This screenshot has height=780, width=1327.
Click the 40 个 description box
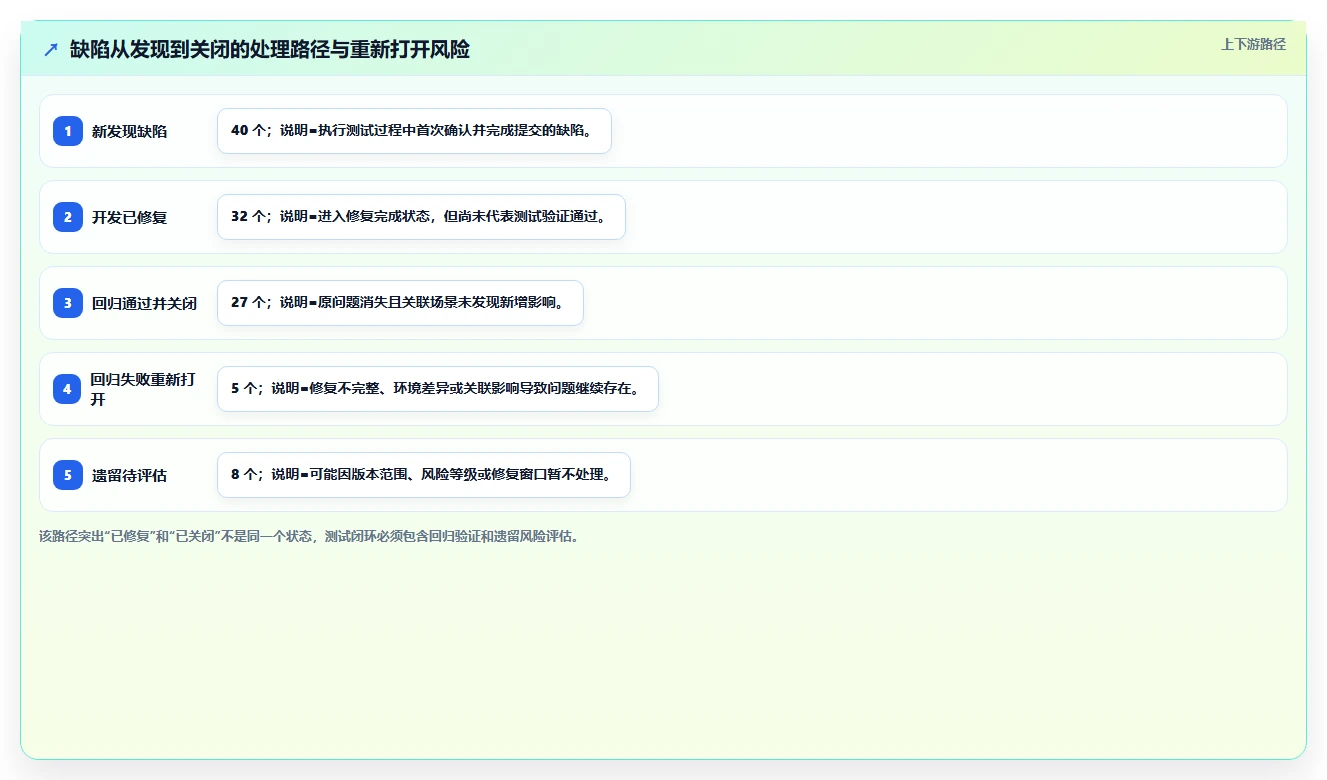[414, 131]
